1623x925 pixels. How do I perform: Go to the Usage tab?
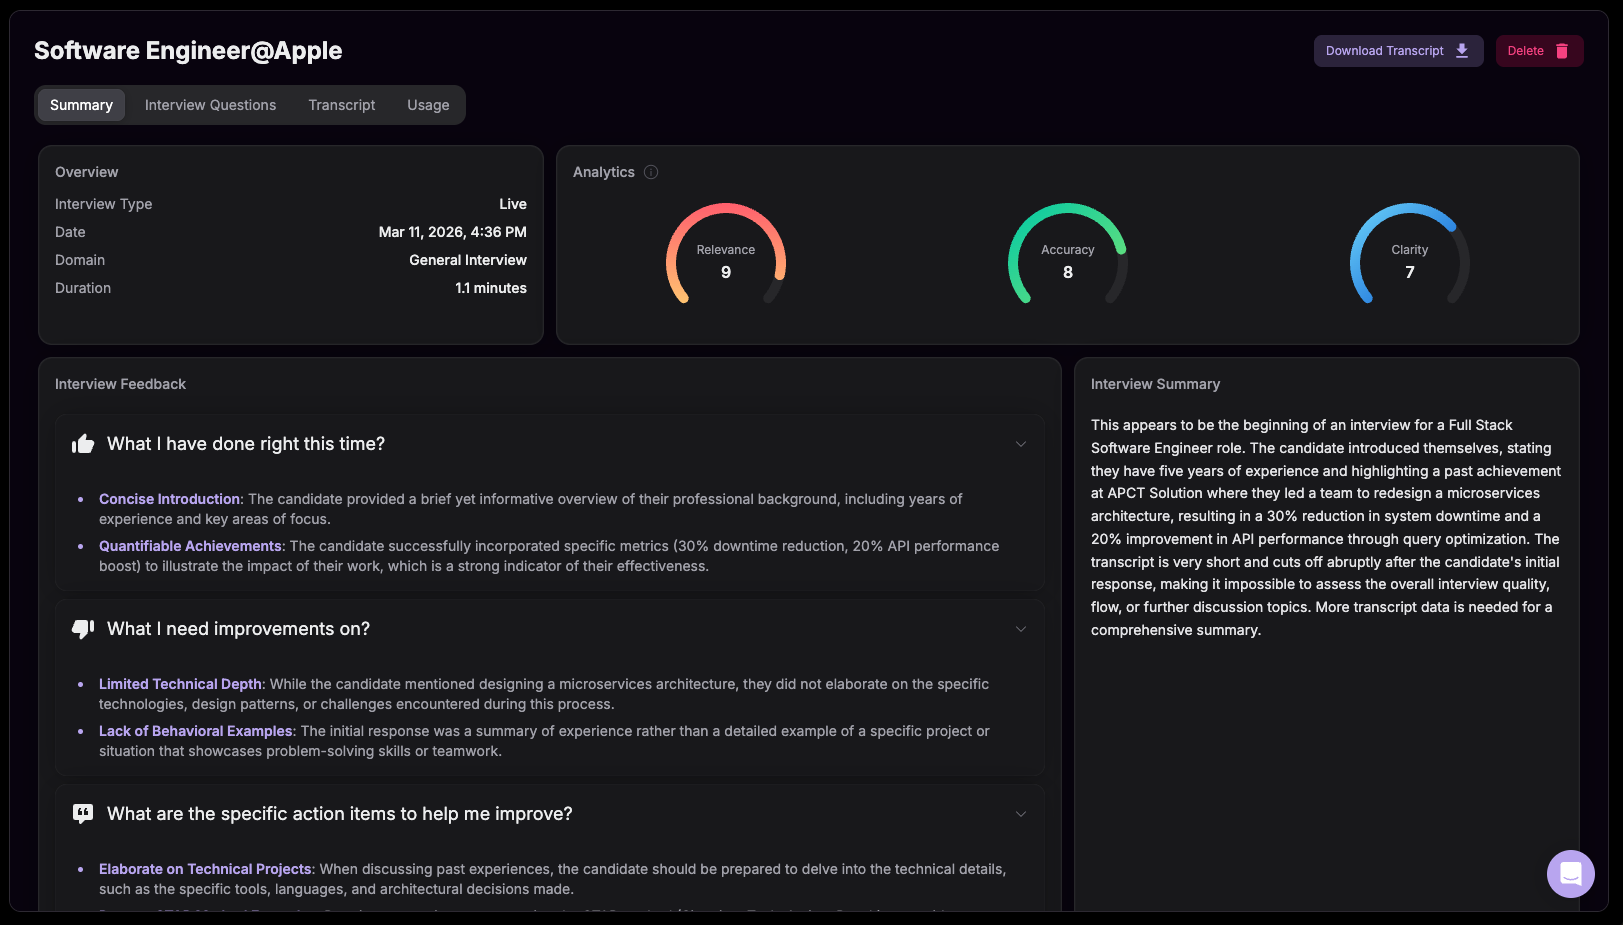pos(428,105)
